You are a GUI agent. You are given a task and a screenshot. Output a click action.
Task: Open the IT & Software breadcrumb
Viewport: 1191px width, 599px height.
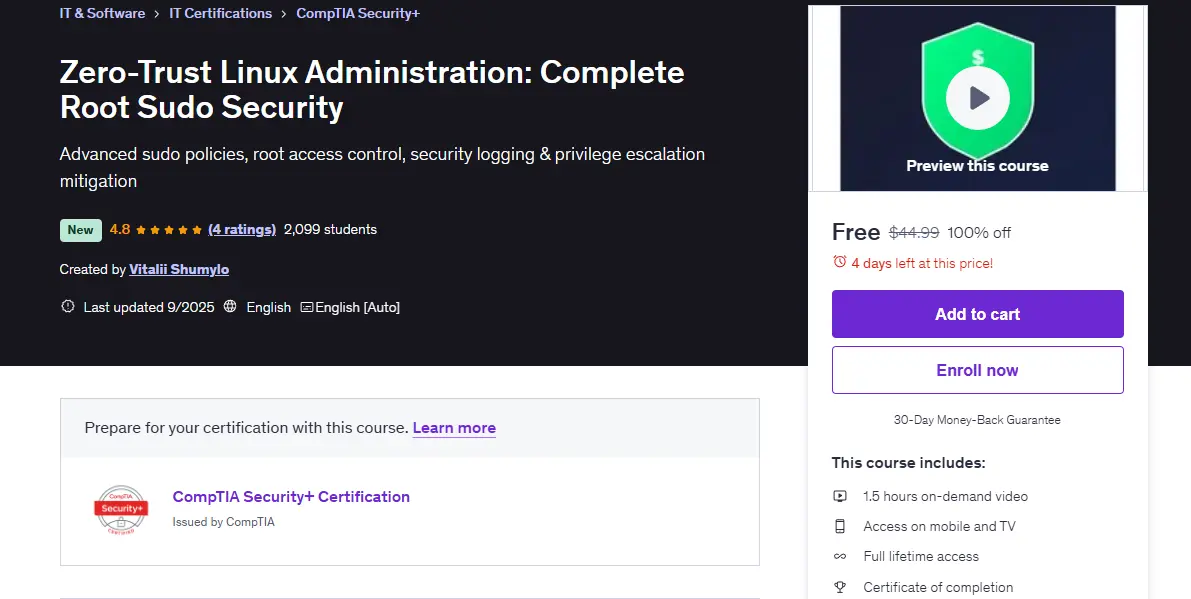point(103,13)
